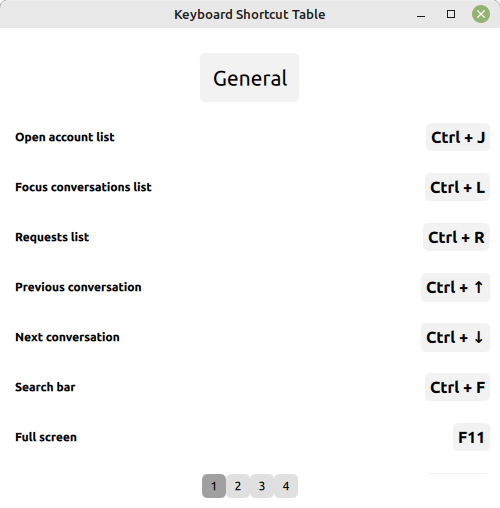Click the Ctrl + L shortcut badge
This screenshot has width=500, height=508.
click(x=457, y=187)
